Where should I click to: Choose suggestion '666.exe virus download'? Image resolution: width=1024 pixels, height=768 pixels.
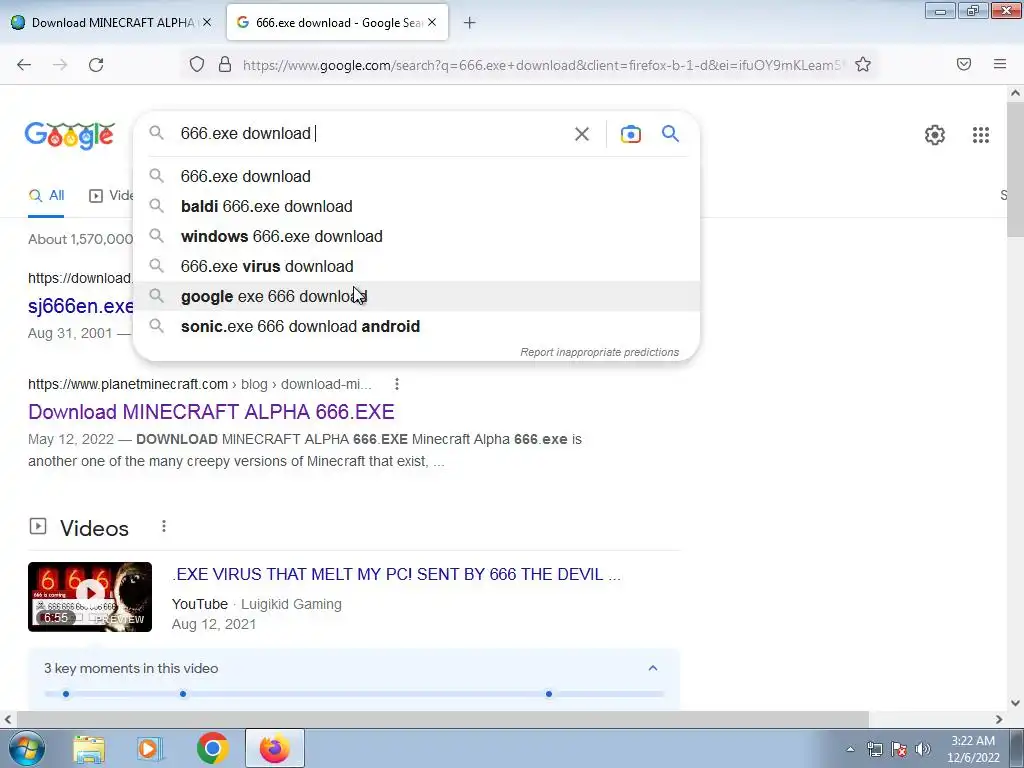pos(416,266)
